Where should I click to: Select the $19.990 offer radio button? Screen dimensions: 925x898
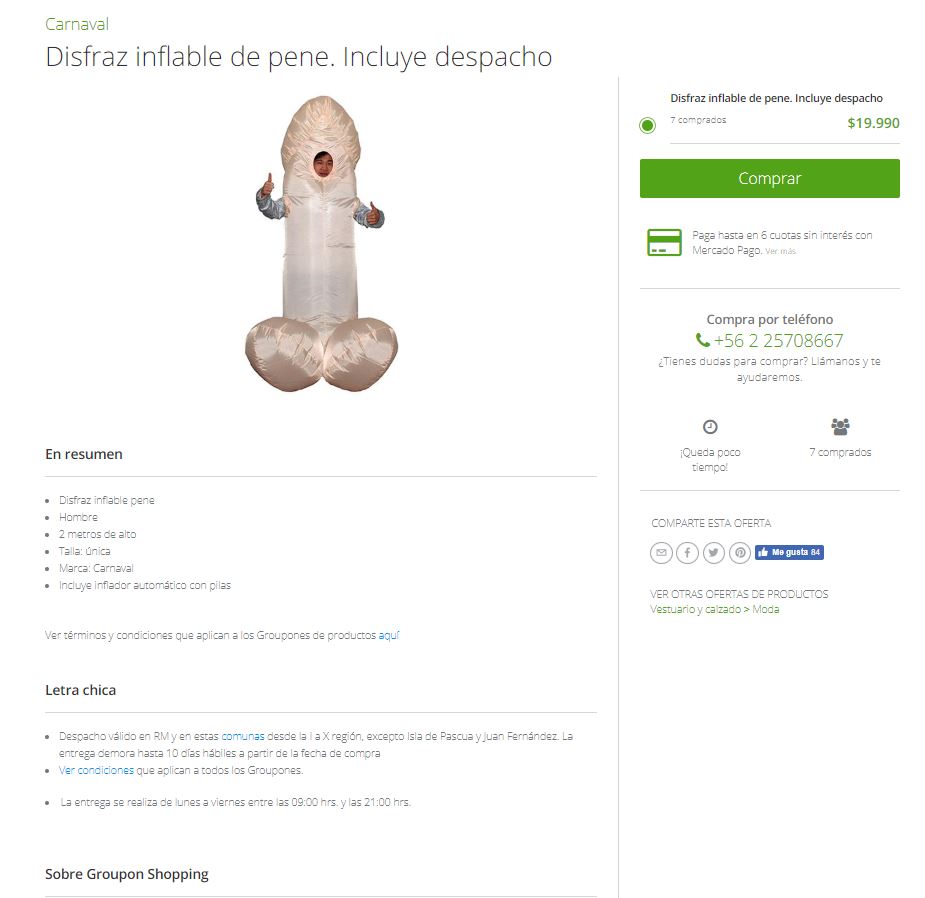[648, 125]
